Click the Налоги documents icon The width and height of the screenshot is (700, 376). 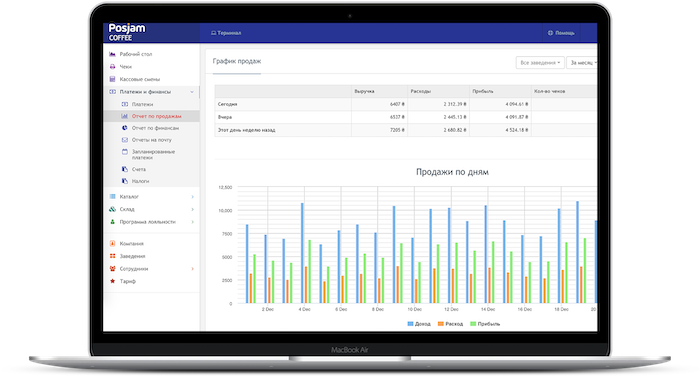(125, 181)
